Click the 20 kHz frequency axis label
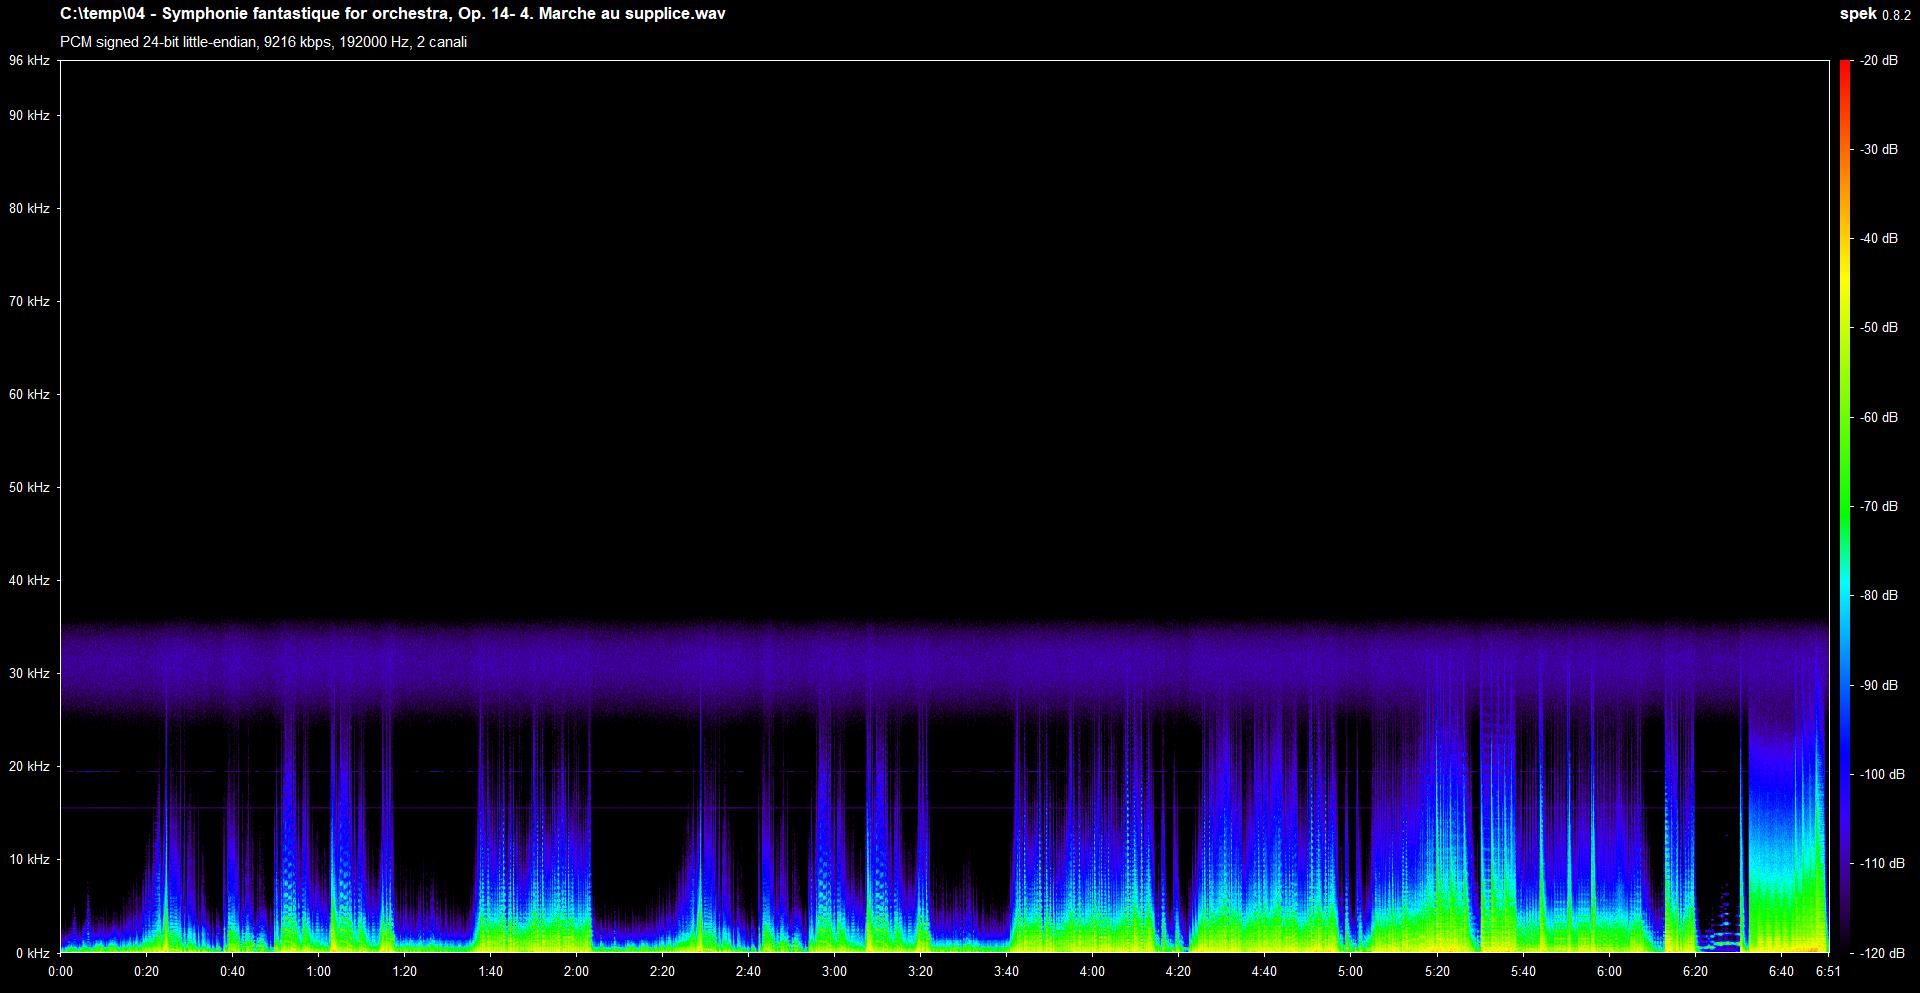The image size is (1920, 993). pyautogui.click(x=30, y=766)
